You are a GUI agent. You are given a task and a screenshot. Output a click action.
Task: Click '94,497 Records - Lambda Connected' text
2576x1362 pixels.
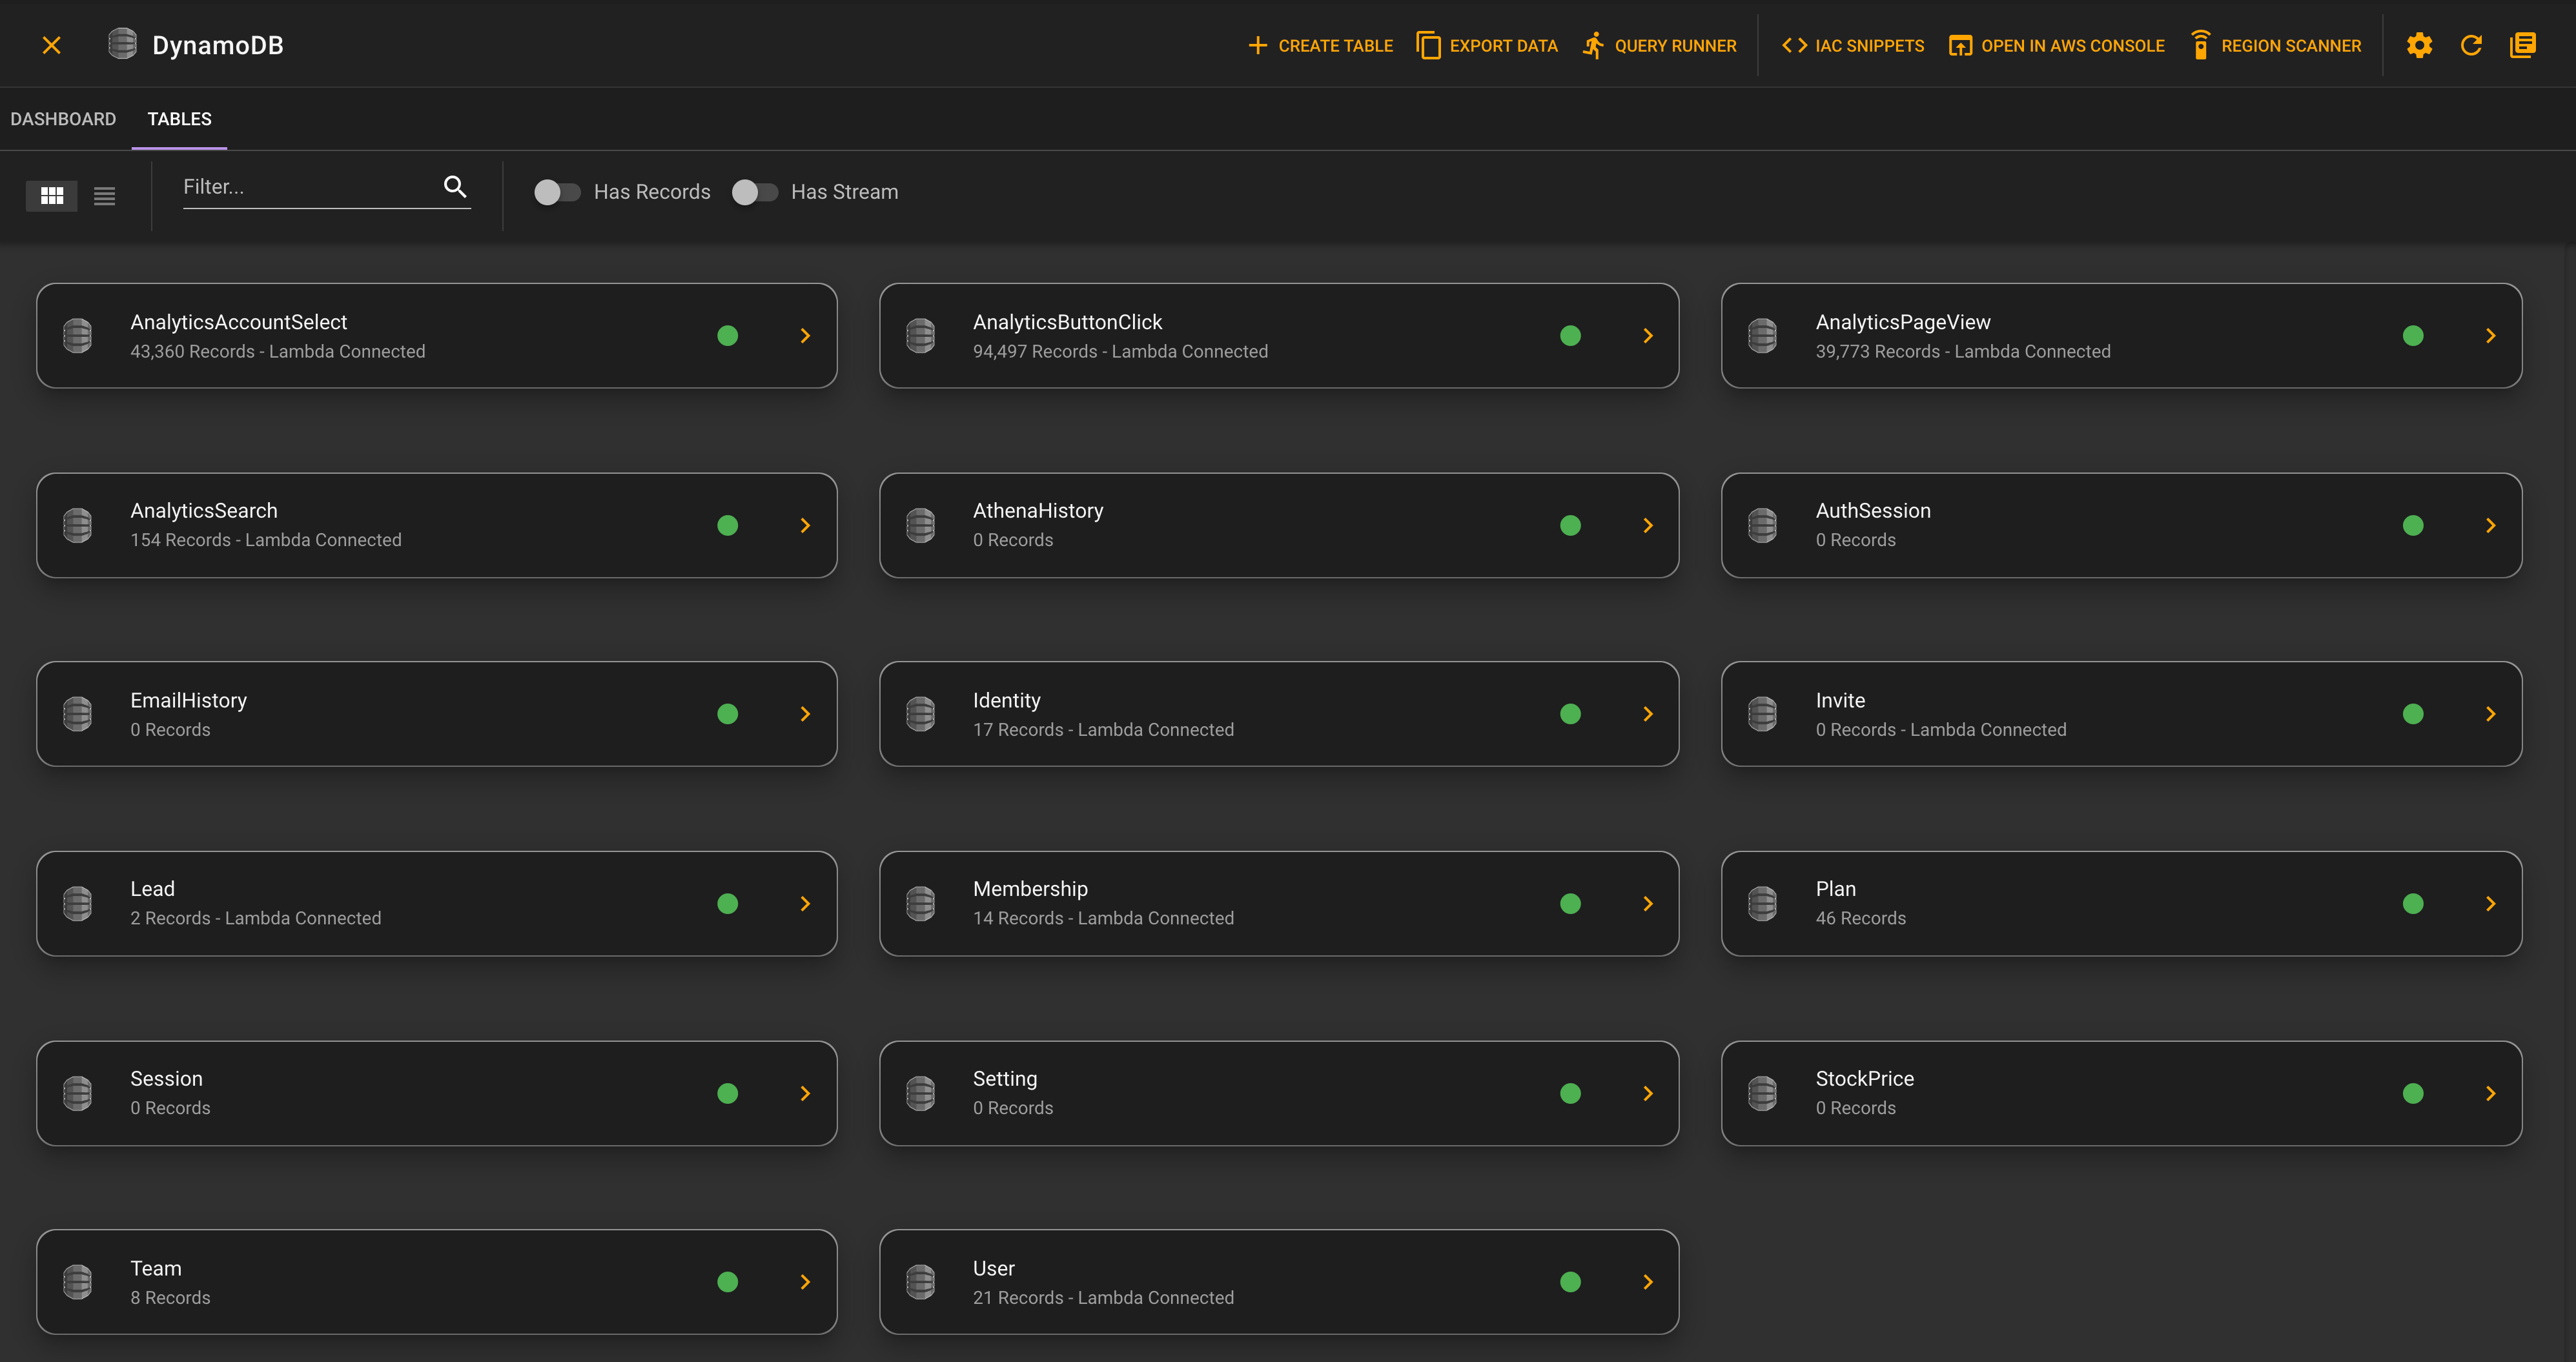tap(1120, 351)
